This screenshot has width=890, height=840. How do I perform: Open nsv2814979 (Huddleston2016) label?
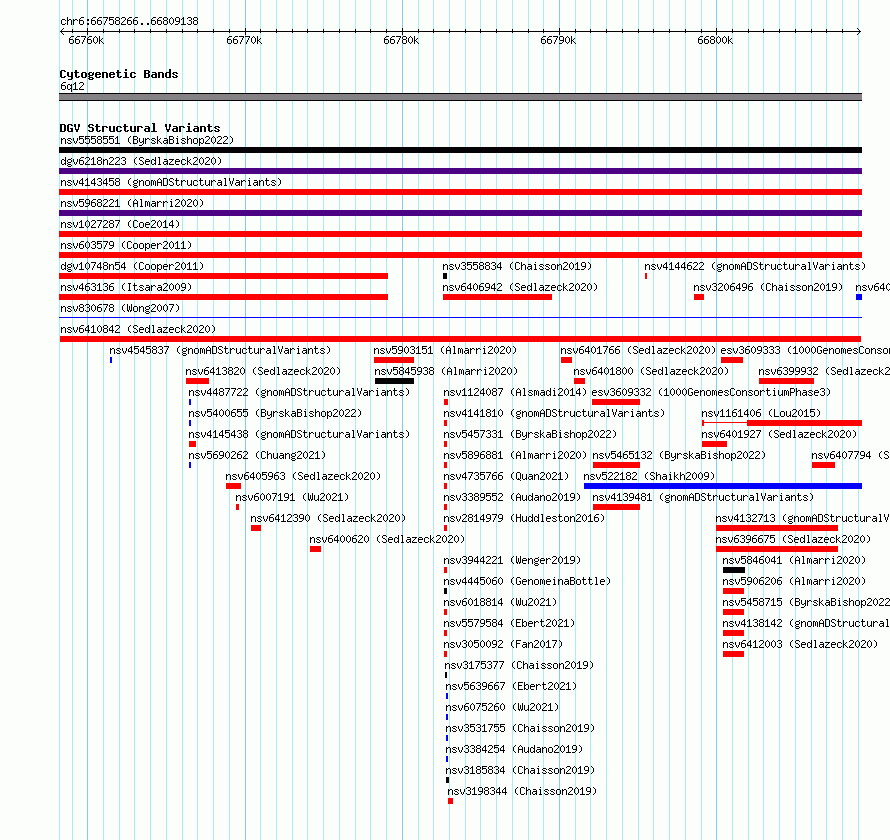click(x=524, y=518)
